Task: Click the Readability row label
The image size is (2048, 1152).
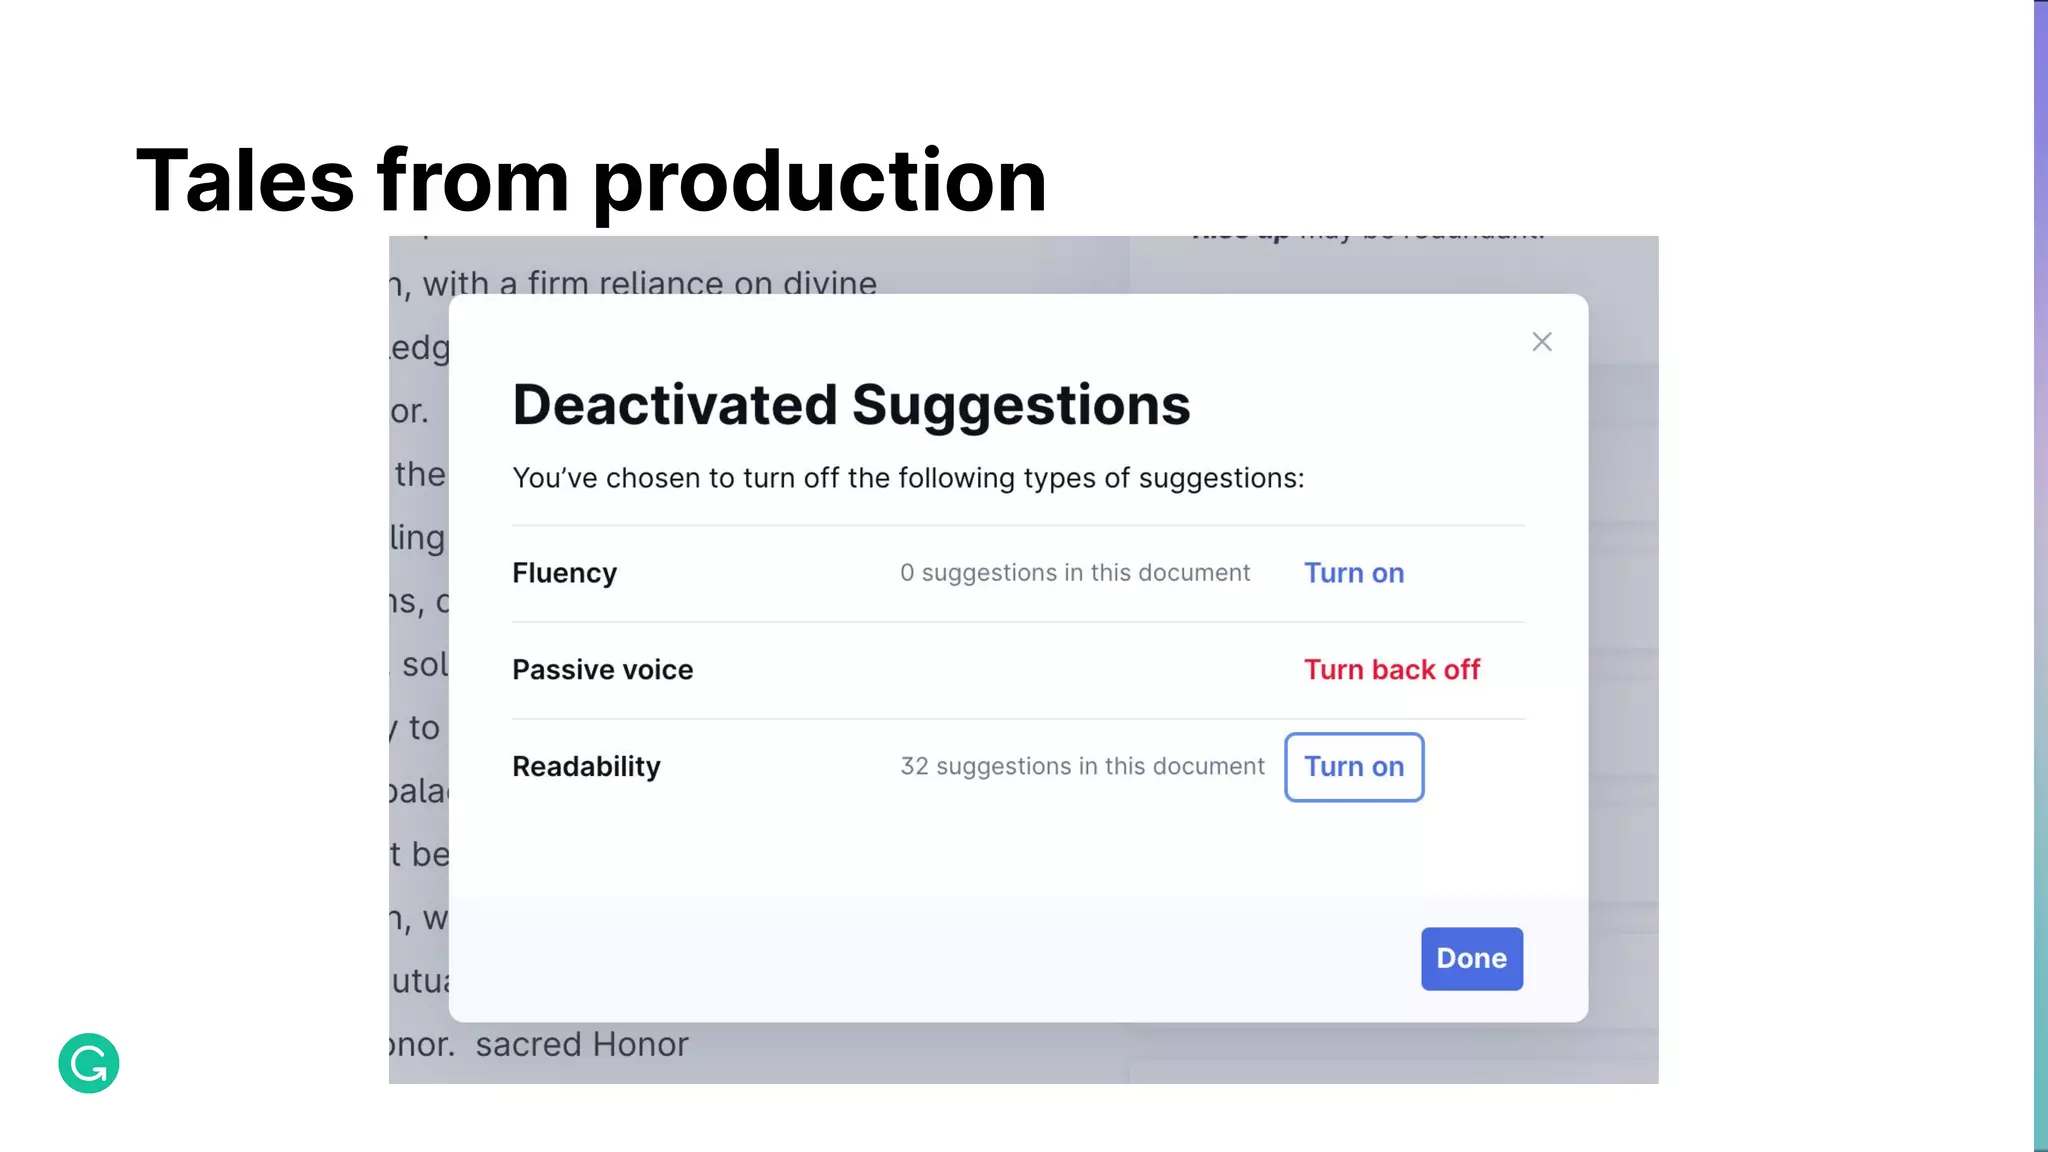Action: pos(586,767)
